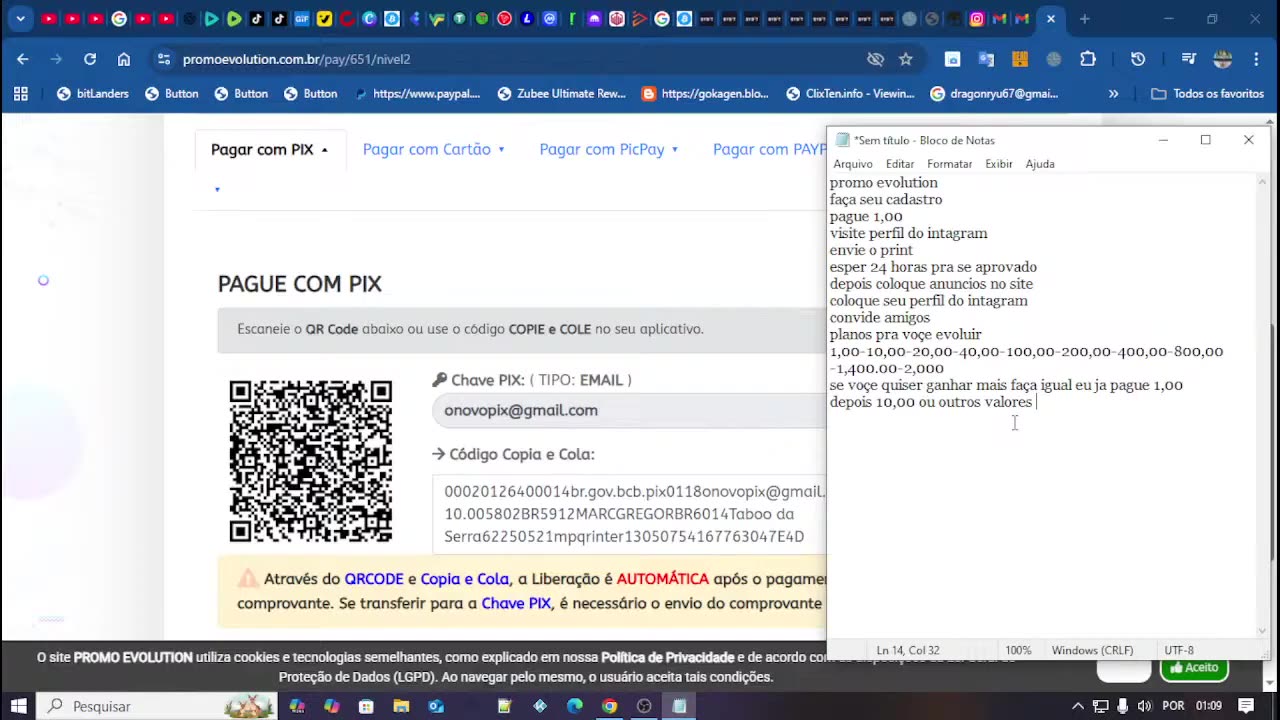Open the tab search dropdown arrow
Image resolution: width=1280 pixels, height=720 pixels.
tap(20, 19)
